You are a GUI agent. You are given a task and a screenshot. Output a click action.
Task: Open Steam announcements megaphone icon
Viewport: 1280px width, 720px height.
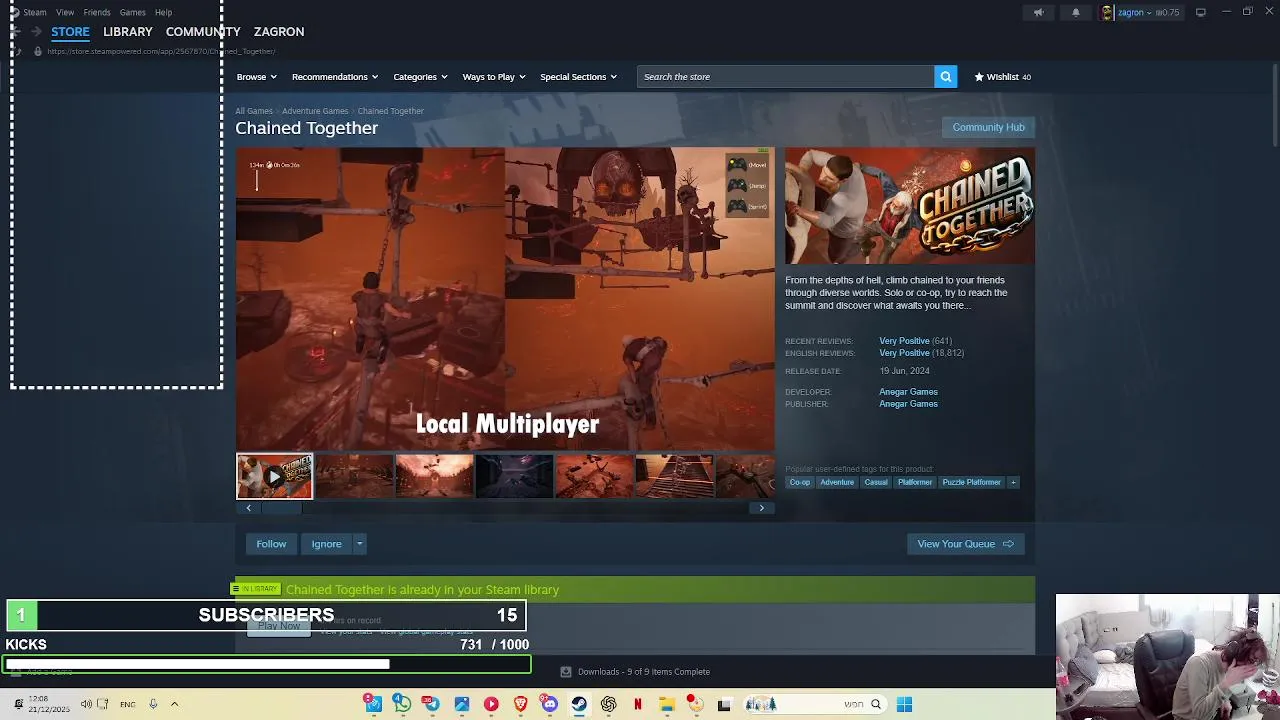click(x=1038, y=12)
